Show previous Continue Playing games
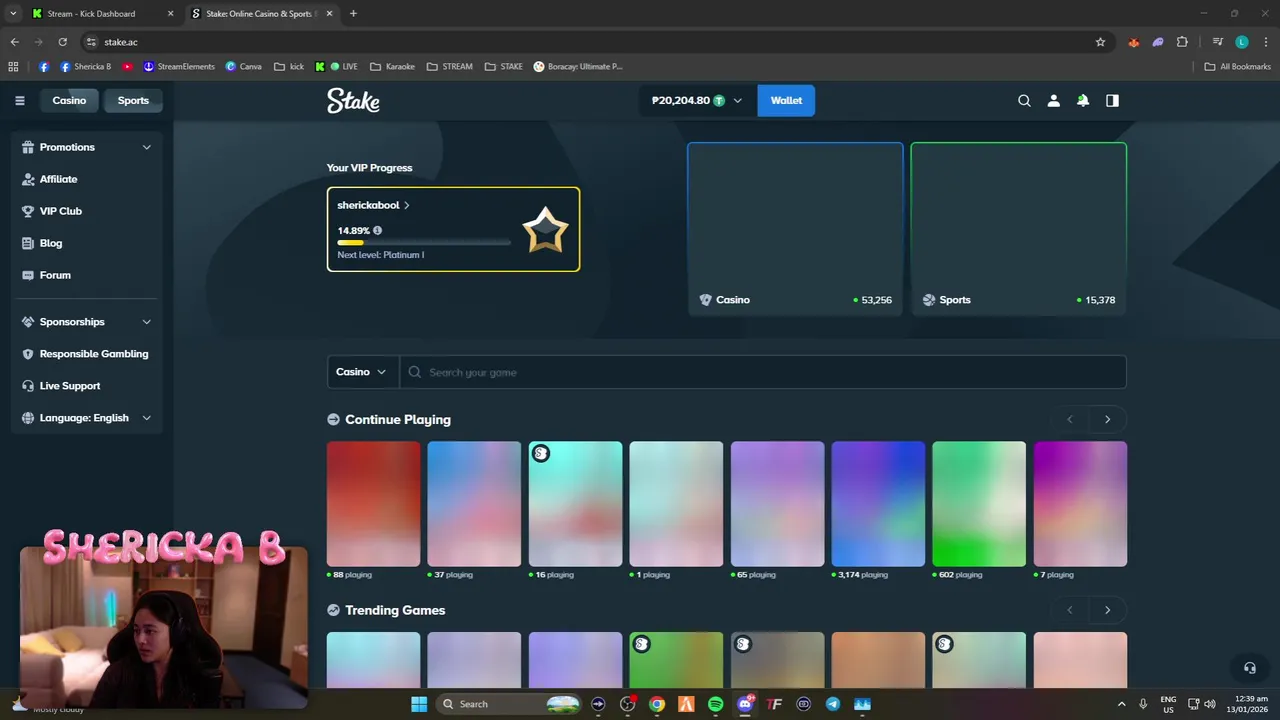1280x720 pixels. 1070,419
